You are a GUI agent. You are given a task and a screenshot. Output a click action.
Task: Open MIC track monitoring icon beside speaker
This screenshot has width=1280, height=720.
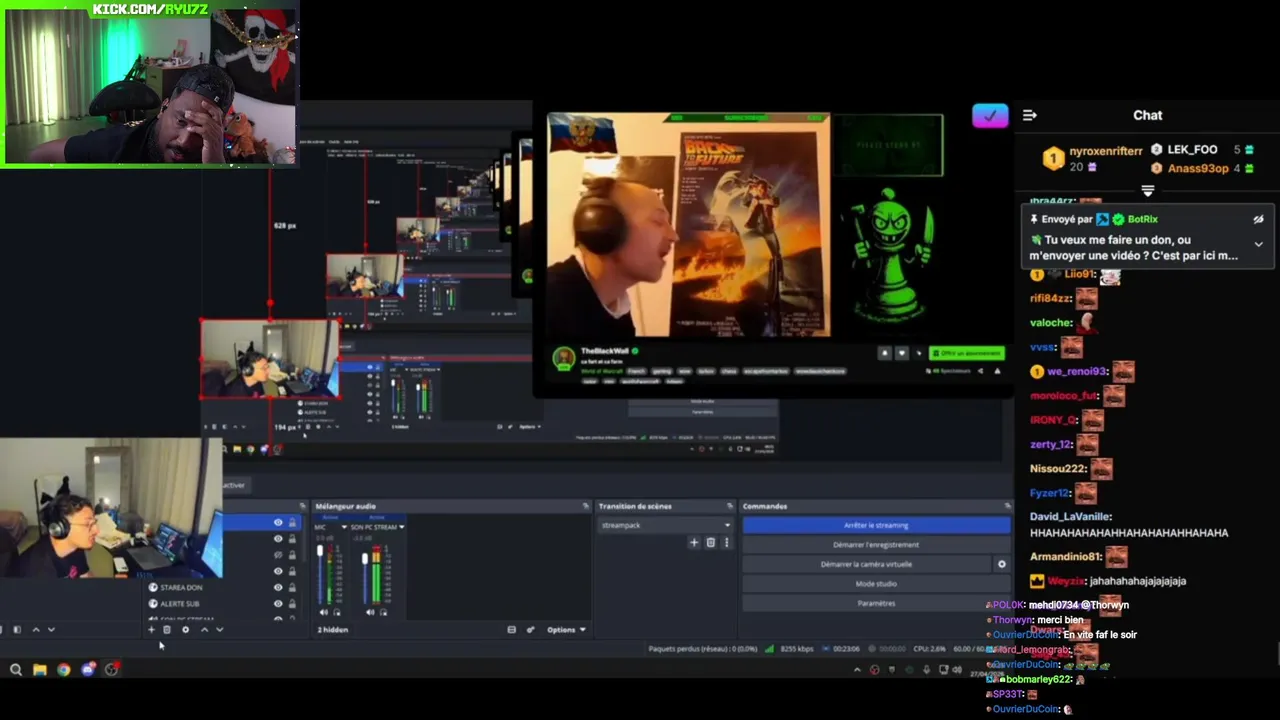(337, 612)
